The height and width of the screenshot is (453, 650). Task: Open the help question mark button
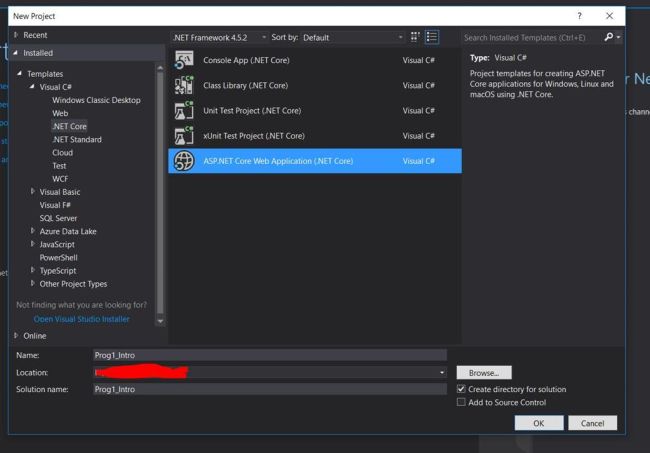580,16
